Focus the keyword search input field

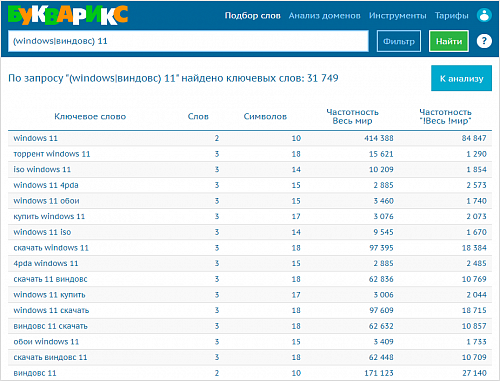coord(188,41)
